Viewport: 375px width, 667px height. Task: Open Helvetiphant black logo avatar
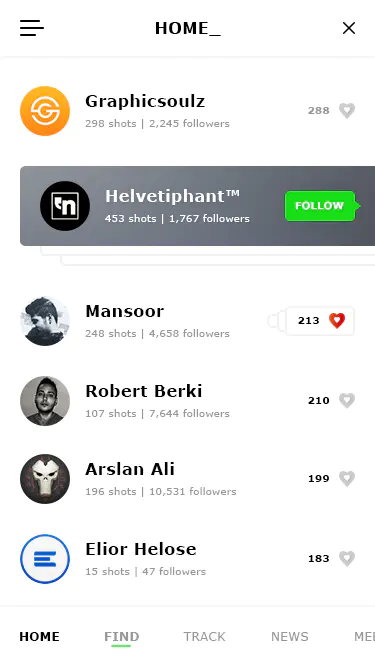(x=65, y=206)
